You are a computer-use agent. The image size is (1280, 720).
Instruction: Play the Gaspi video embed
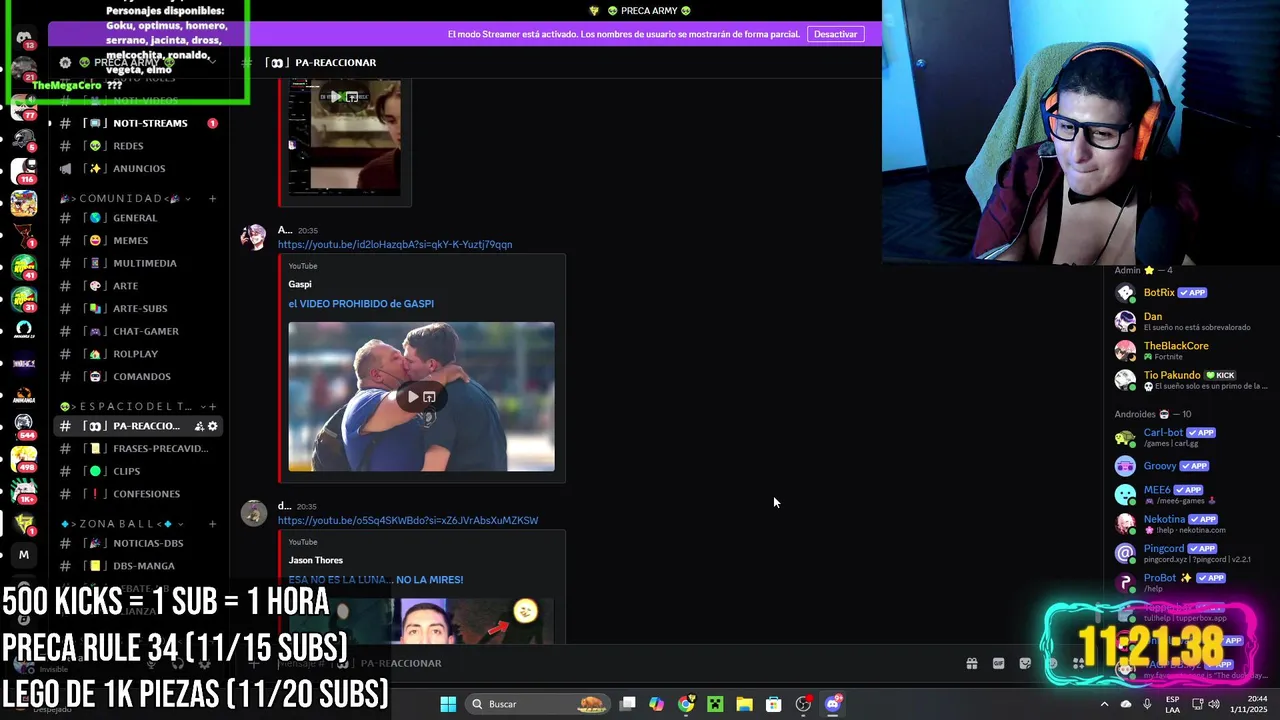[x=413, y=397]
